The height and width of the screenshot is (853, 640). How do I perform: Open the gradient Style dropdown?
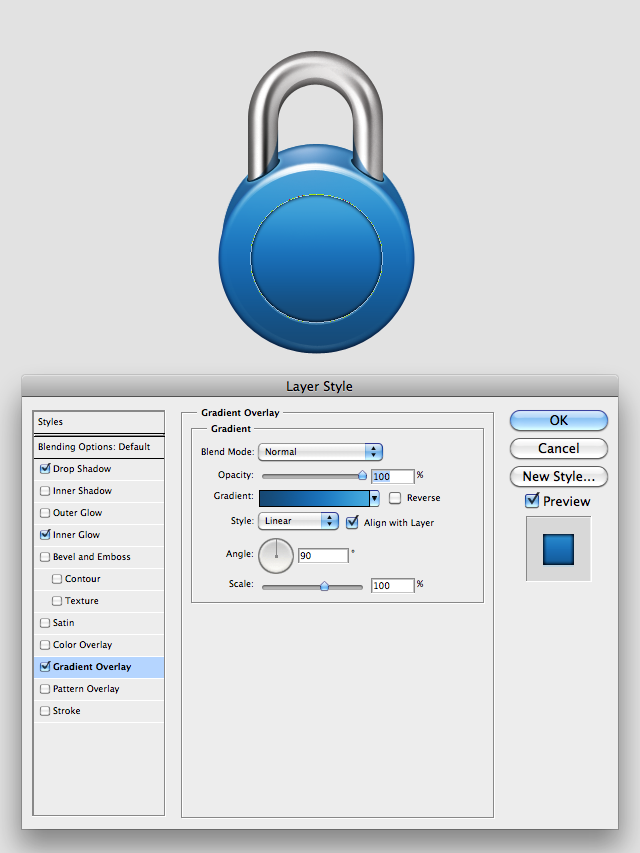pos(298,521)
